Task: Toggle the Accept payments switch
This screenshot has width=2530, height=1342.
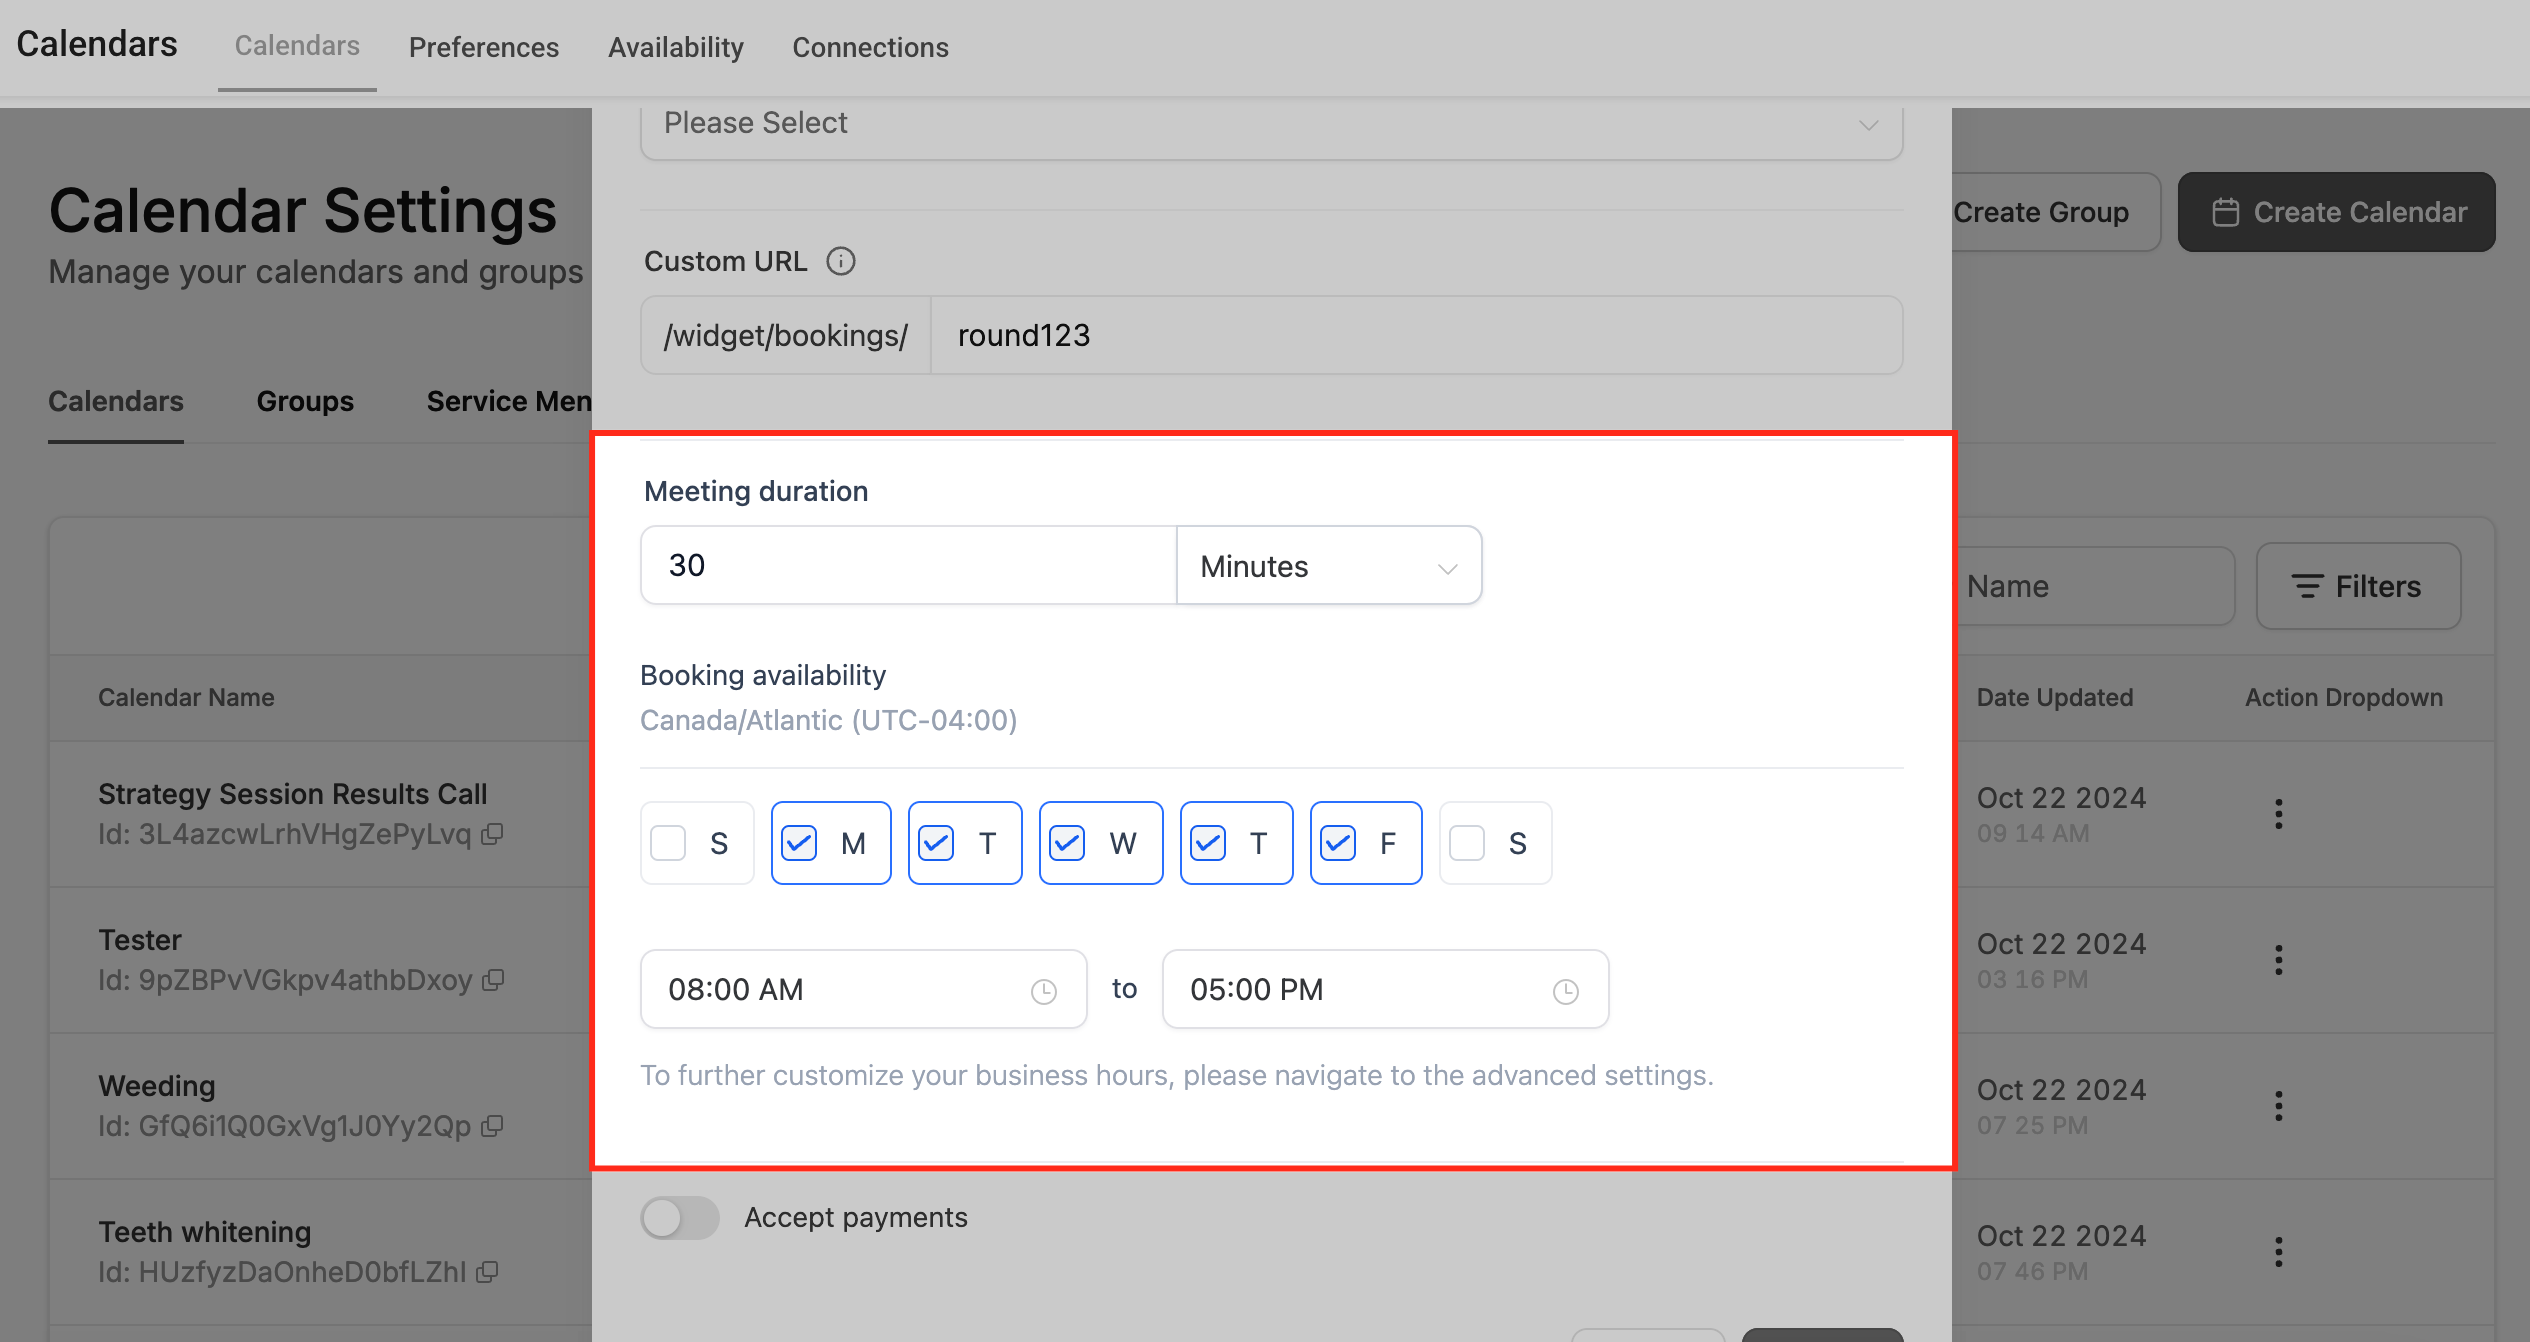Action: click(680, 1217)
